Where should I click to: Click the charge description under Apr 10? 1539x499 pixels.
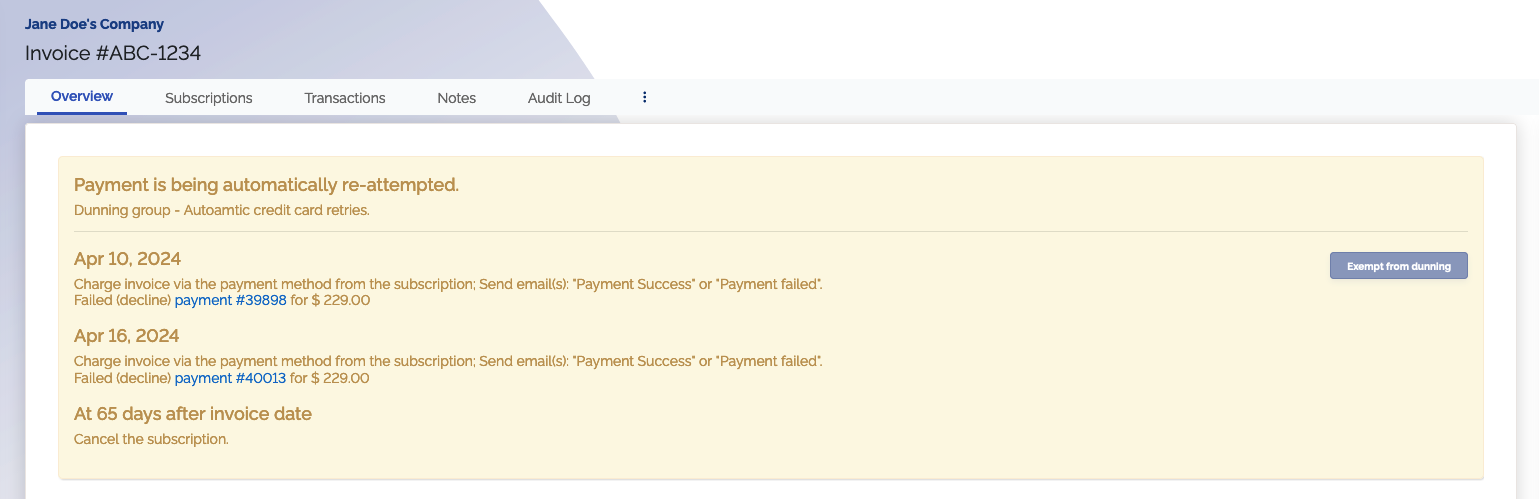click(x=448, y=284)
